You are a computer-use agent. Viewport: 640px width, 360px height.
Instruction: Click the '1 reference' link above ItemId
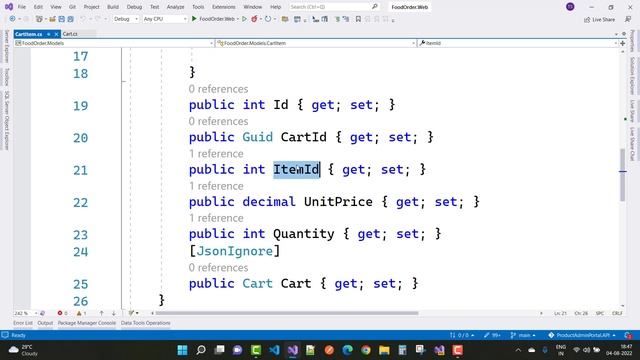pos(216,154)
